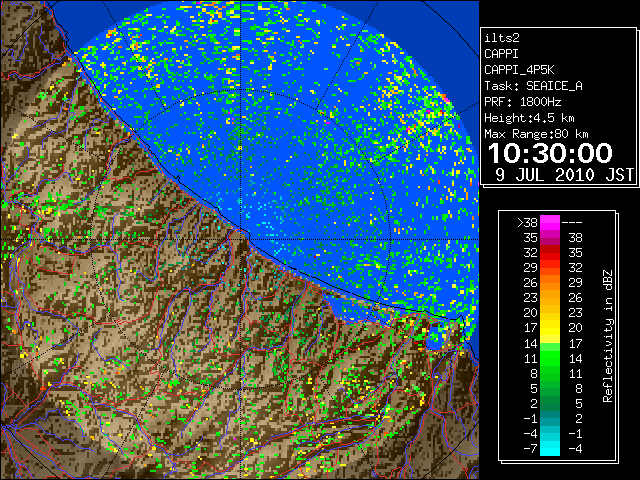Click the 10:30:00 timestamp
The image size is (640, 480).
point(550,153)
